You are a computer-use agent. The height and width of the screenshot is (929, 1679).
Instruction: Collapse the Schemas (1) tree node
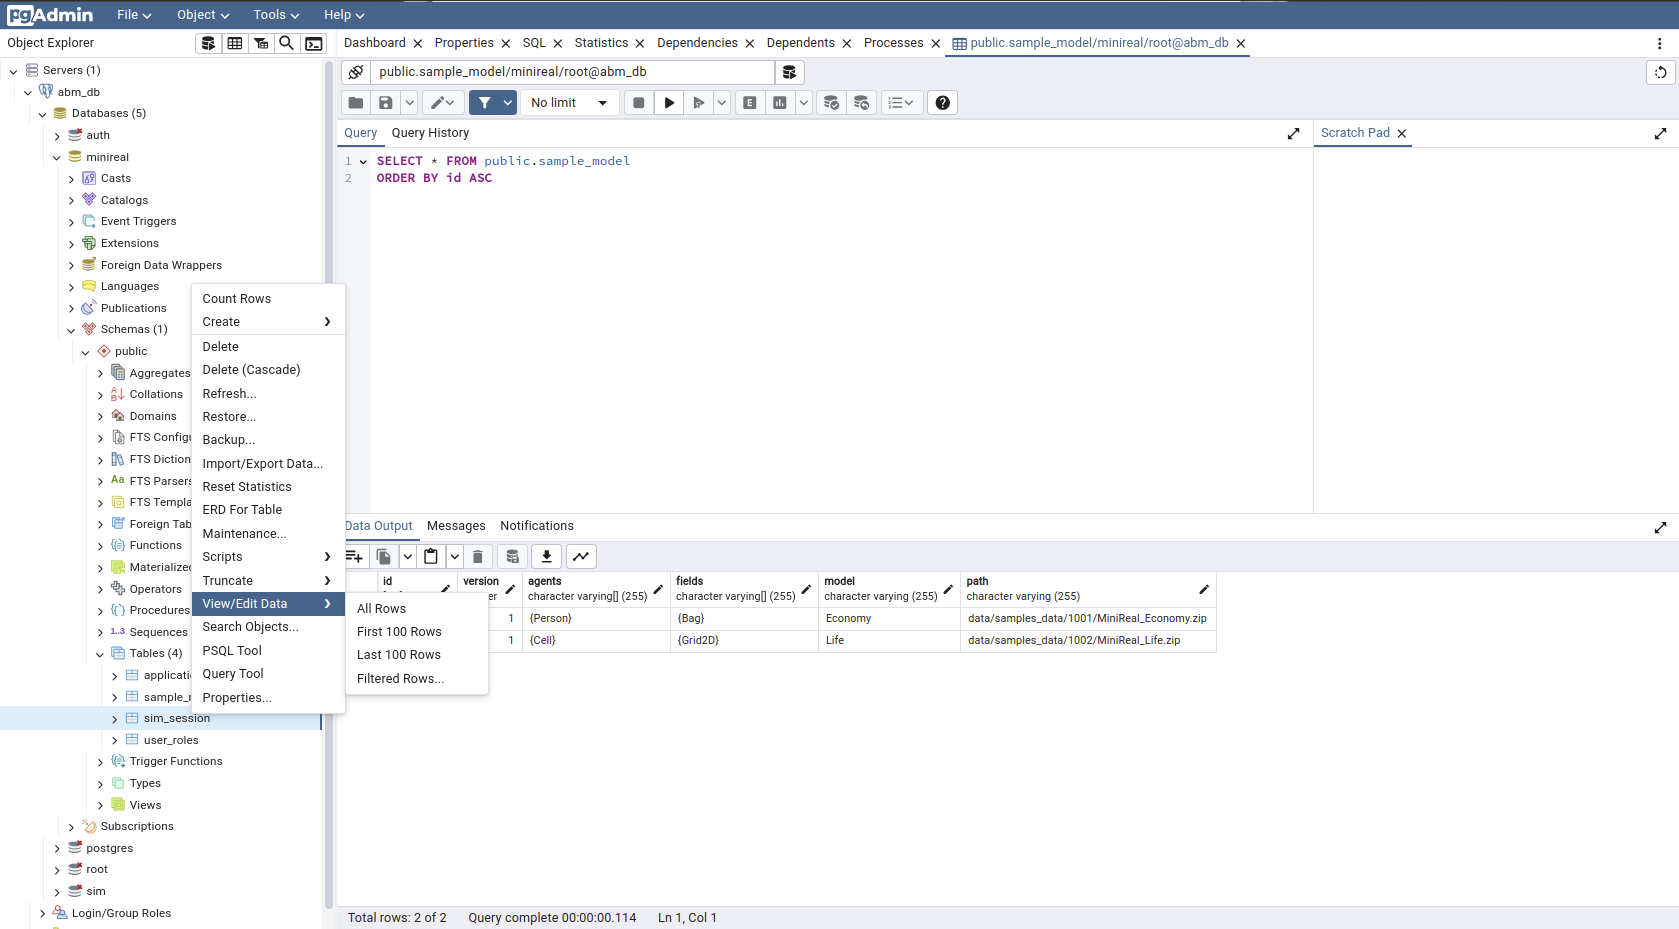coord(71,330)
